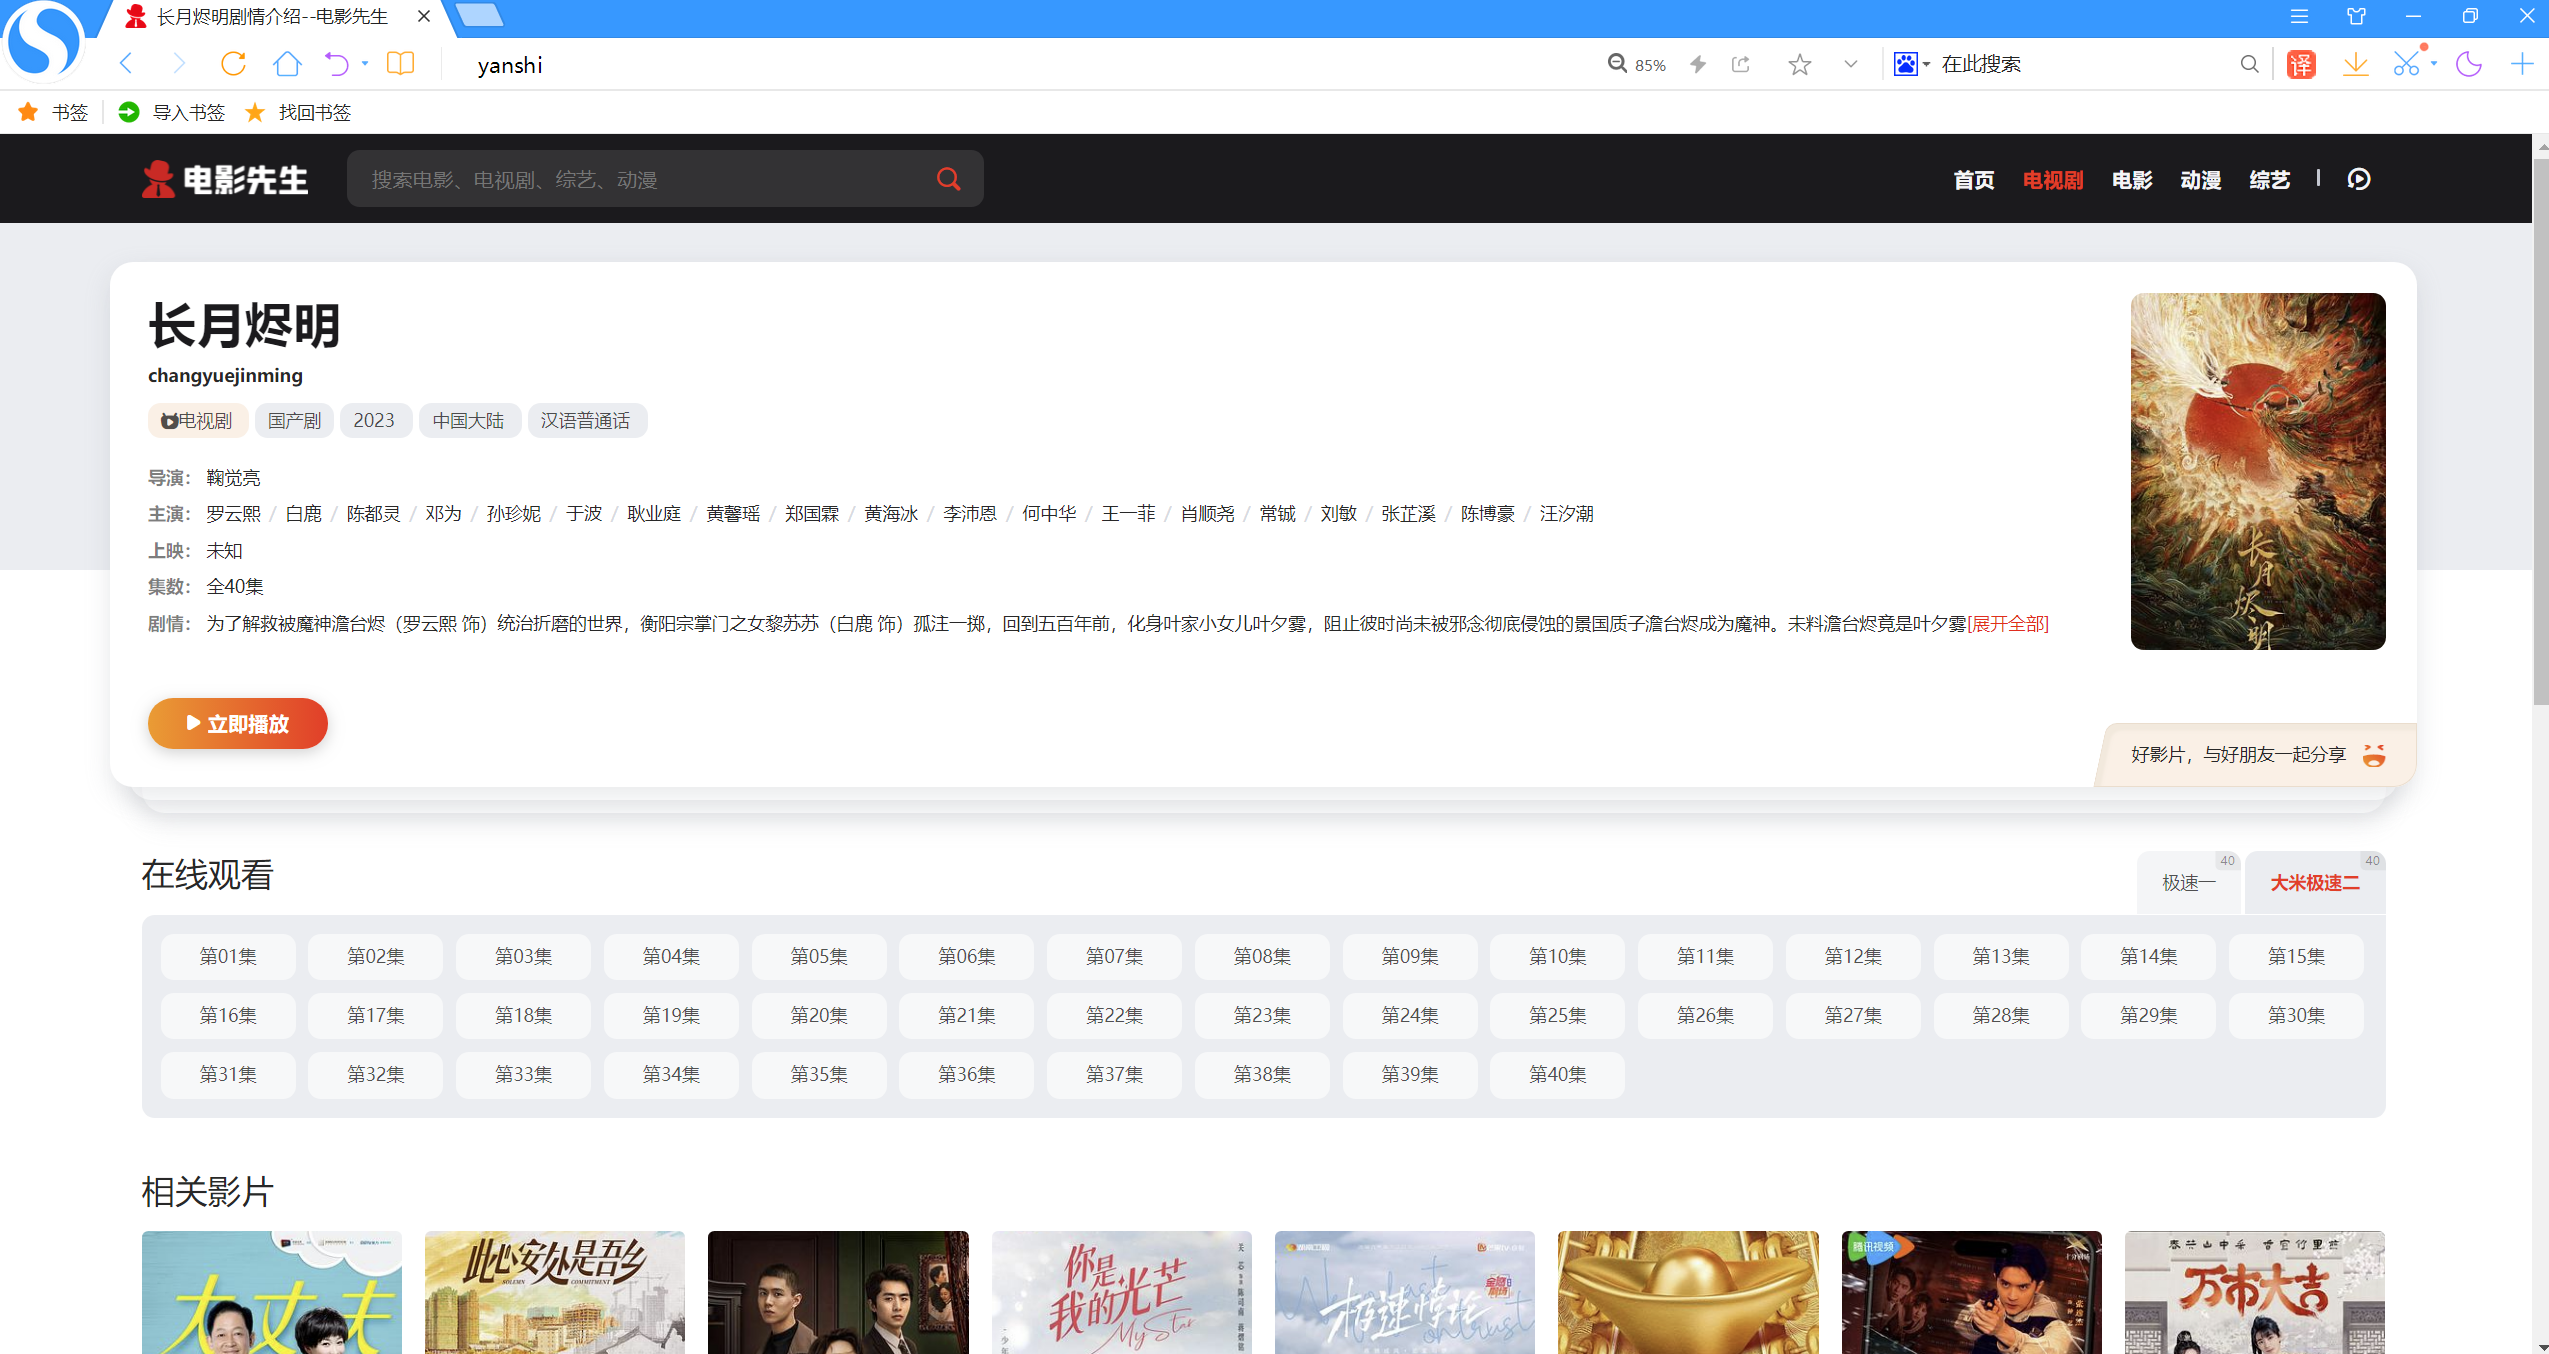Bookmark the page with the star icon
The width and height of the screenshot is (2549, 1354).
pos(1799,65)
